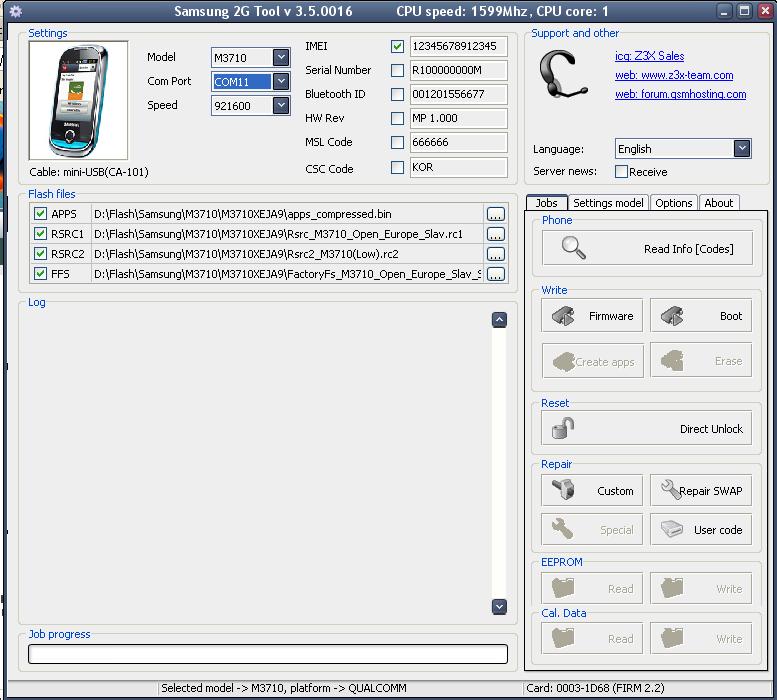Click the CSC Code KOR field
777x700 pixels.
(x=458, y=167)
